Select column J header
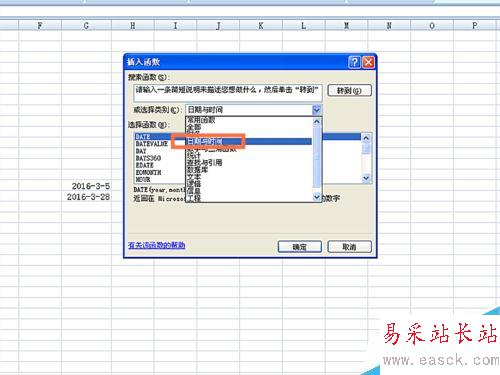Viewport: 500px width, 375px height. 218,25
